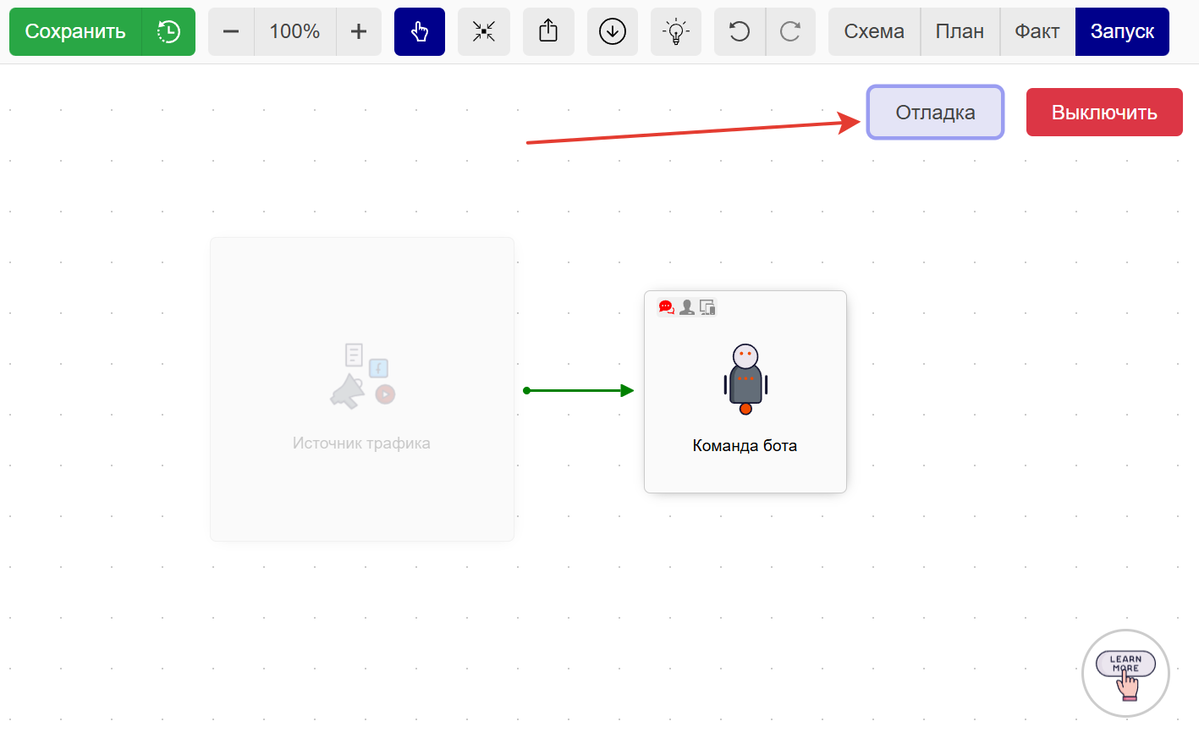Zoom in with the plus button
Screen dimensions: 1199x738
pyautogui.click(x=359, y=31)
